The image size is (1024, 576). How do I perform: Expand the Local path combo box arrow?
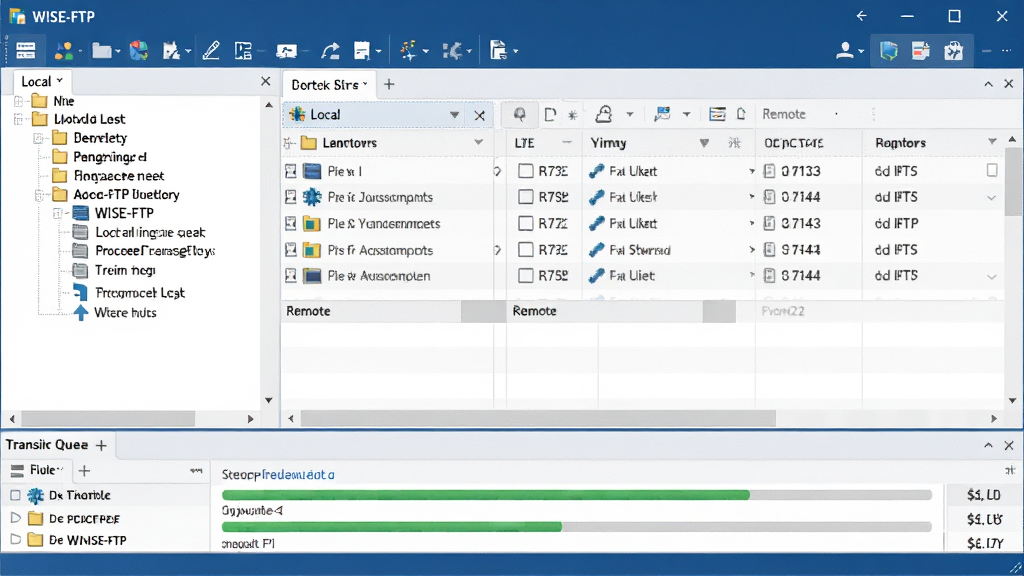454,115
